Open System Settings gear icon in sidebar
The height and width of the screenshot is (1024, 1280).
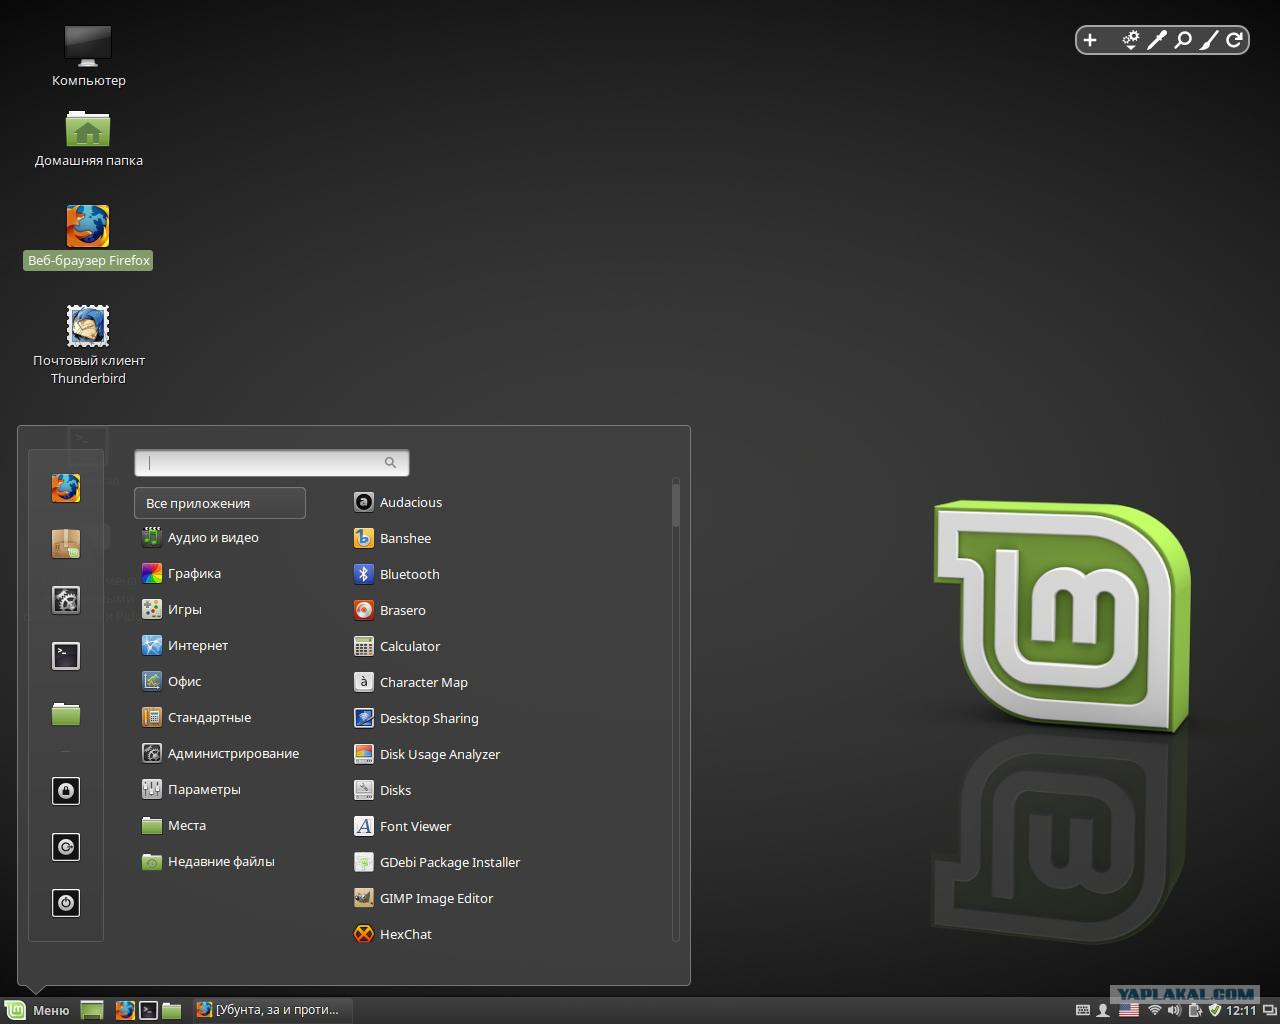tap(66, 600)
